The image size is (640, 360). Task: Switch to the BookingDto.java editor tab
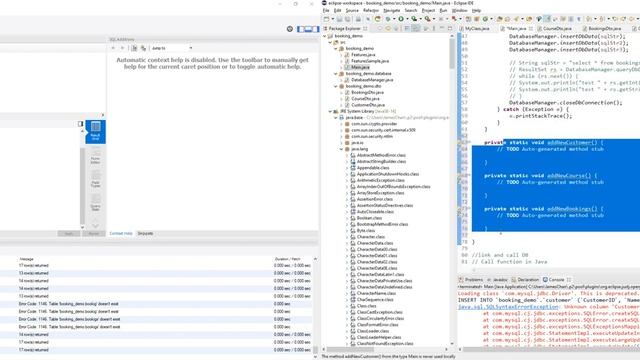[x=602, y=29]
